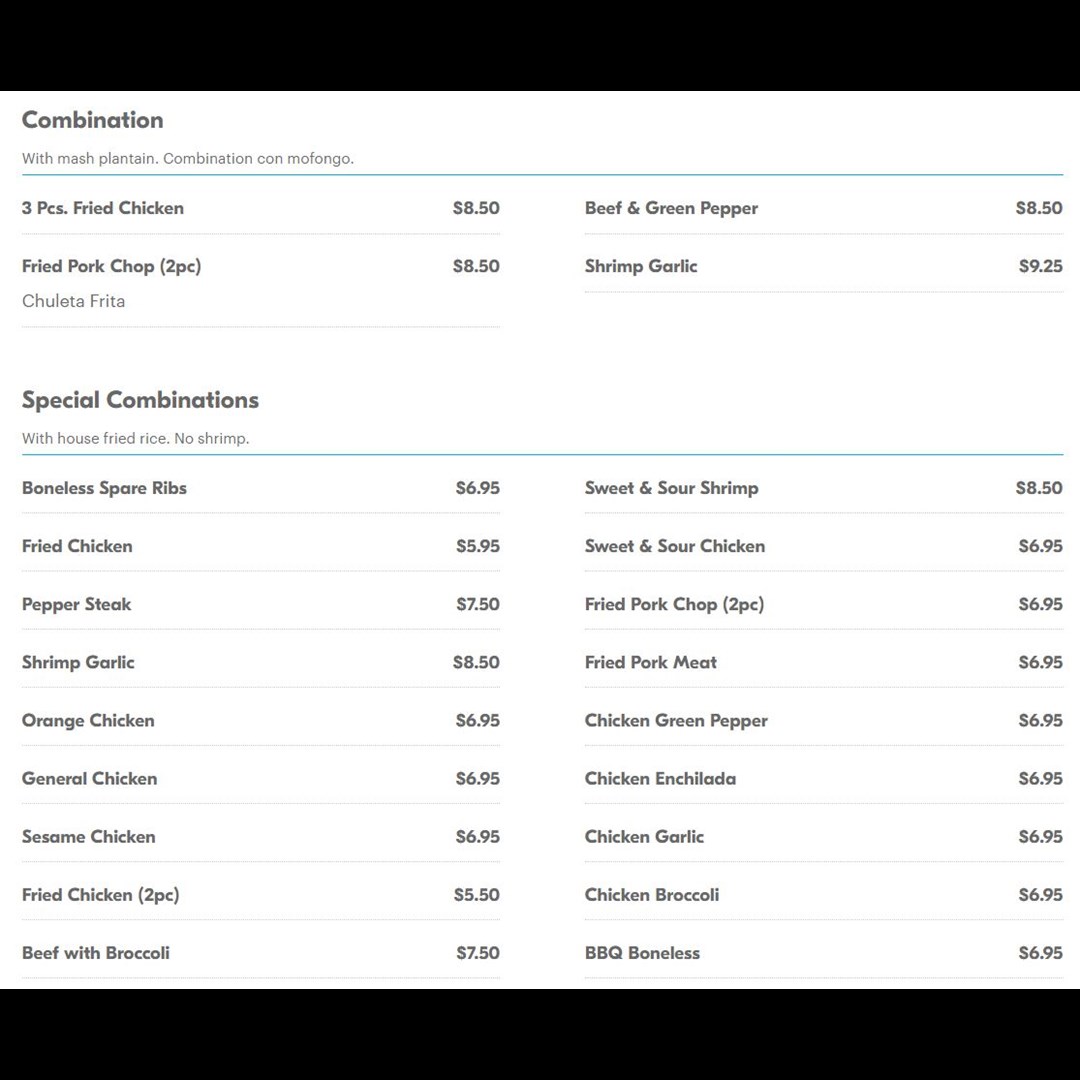Click the price beside General Chicken
Screen dimensions: 1080x1080
point(478,778)
